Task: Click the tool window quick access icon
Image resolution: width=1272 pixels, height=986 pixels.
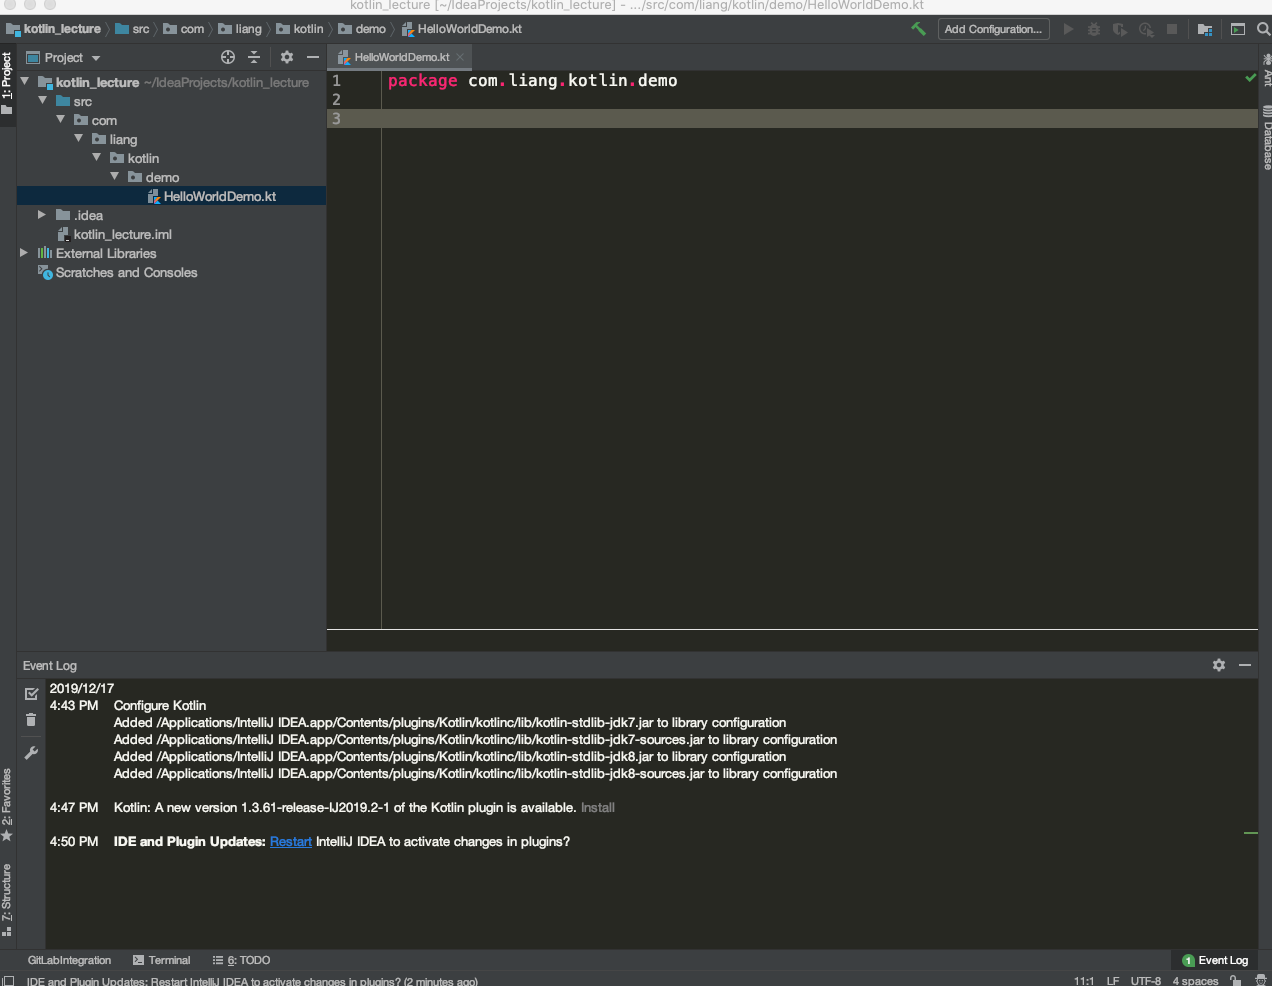Action: click(8, 981)
